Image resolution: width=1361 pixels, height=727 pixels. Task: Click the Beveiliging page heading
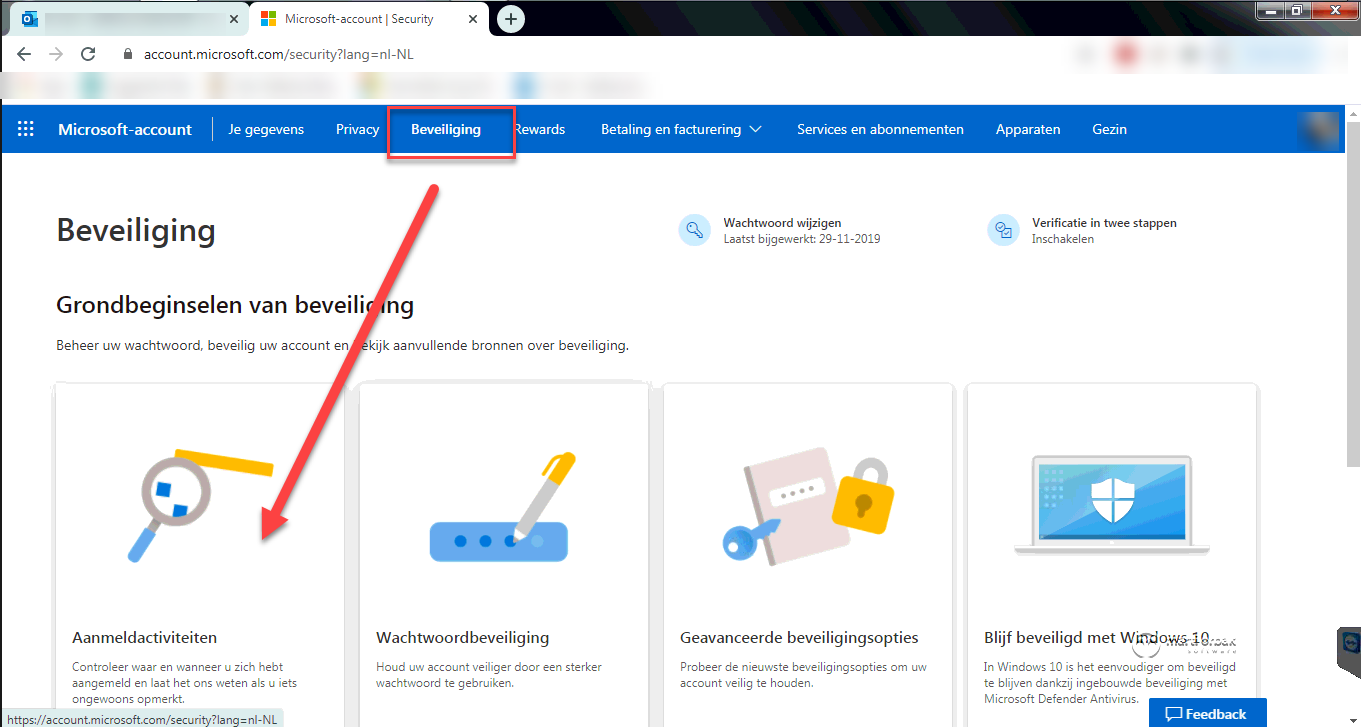point(136,231)
